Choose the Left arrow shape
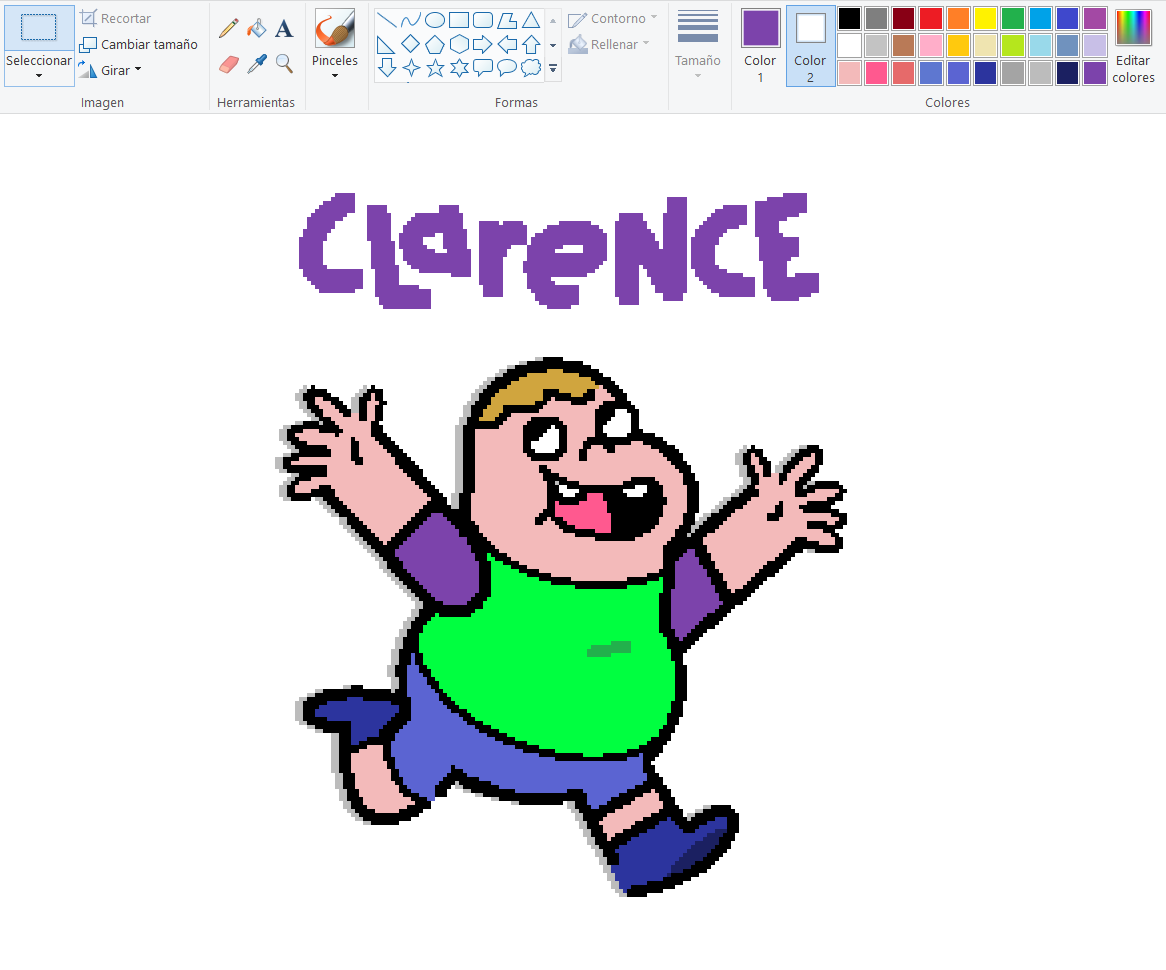This screenshot has width=1166, height=970. coord(507,45)
